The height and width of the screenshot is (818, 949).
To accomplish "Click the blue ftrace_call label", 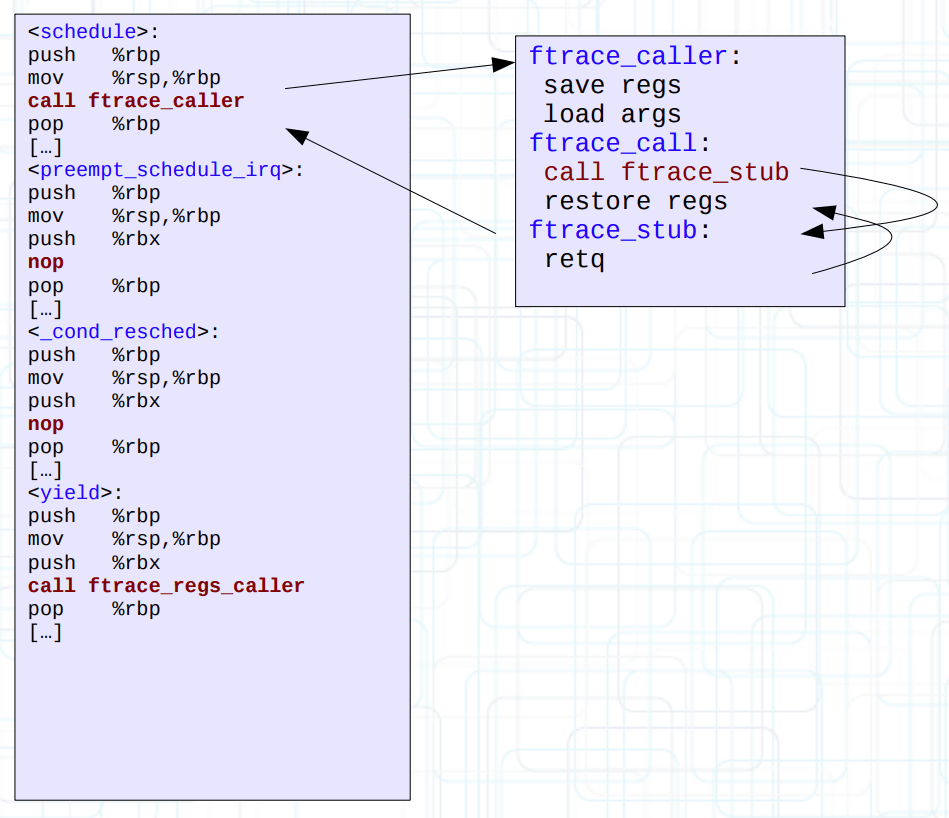I will click(612, 144).
